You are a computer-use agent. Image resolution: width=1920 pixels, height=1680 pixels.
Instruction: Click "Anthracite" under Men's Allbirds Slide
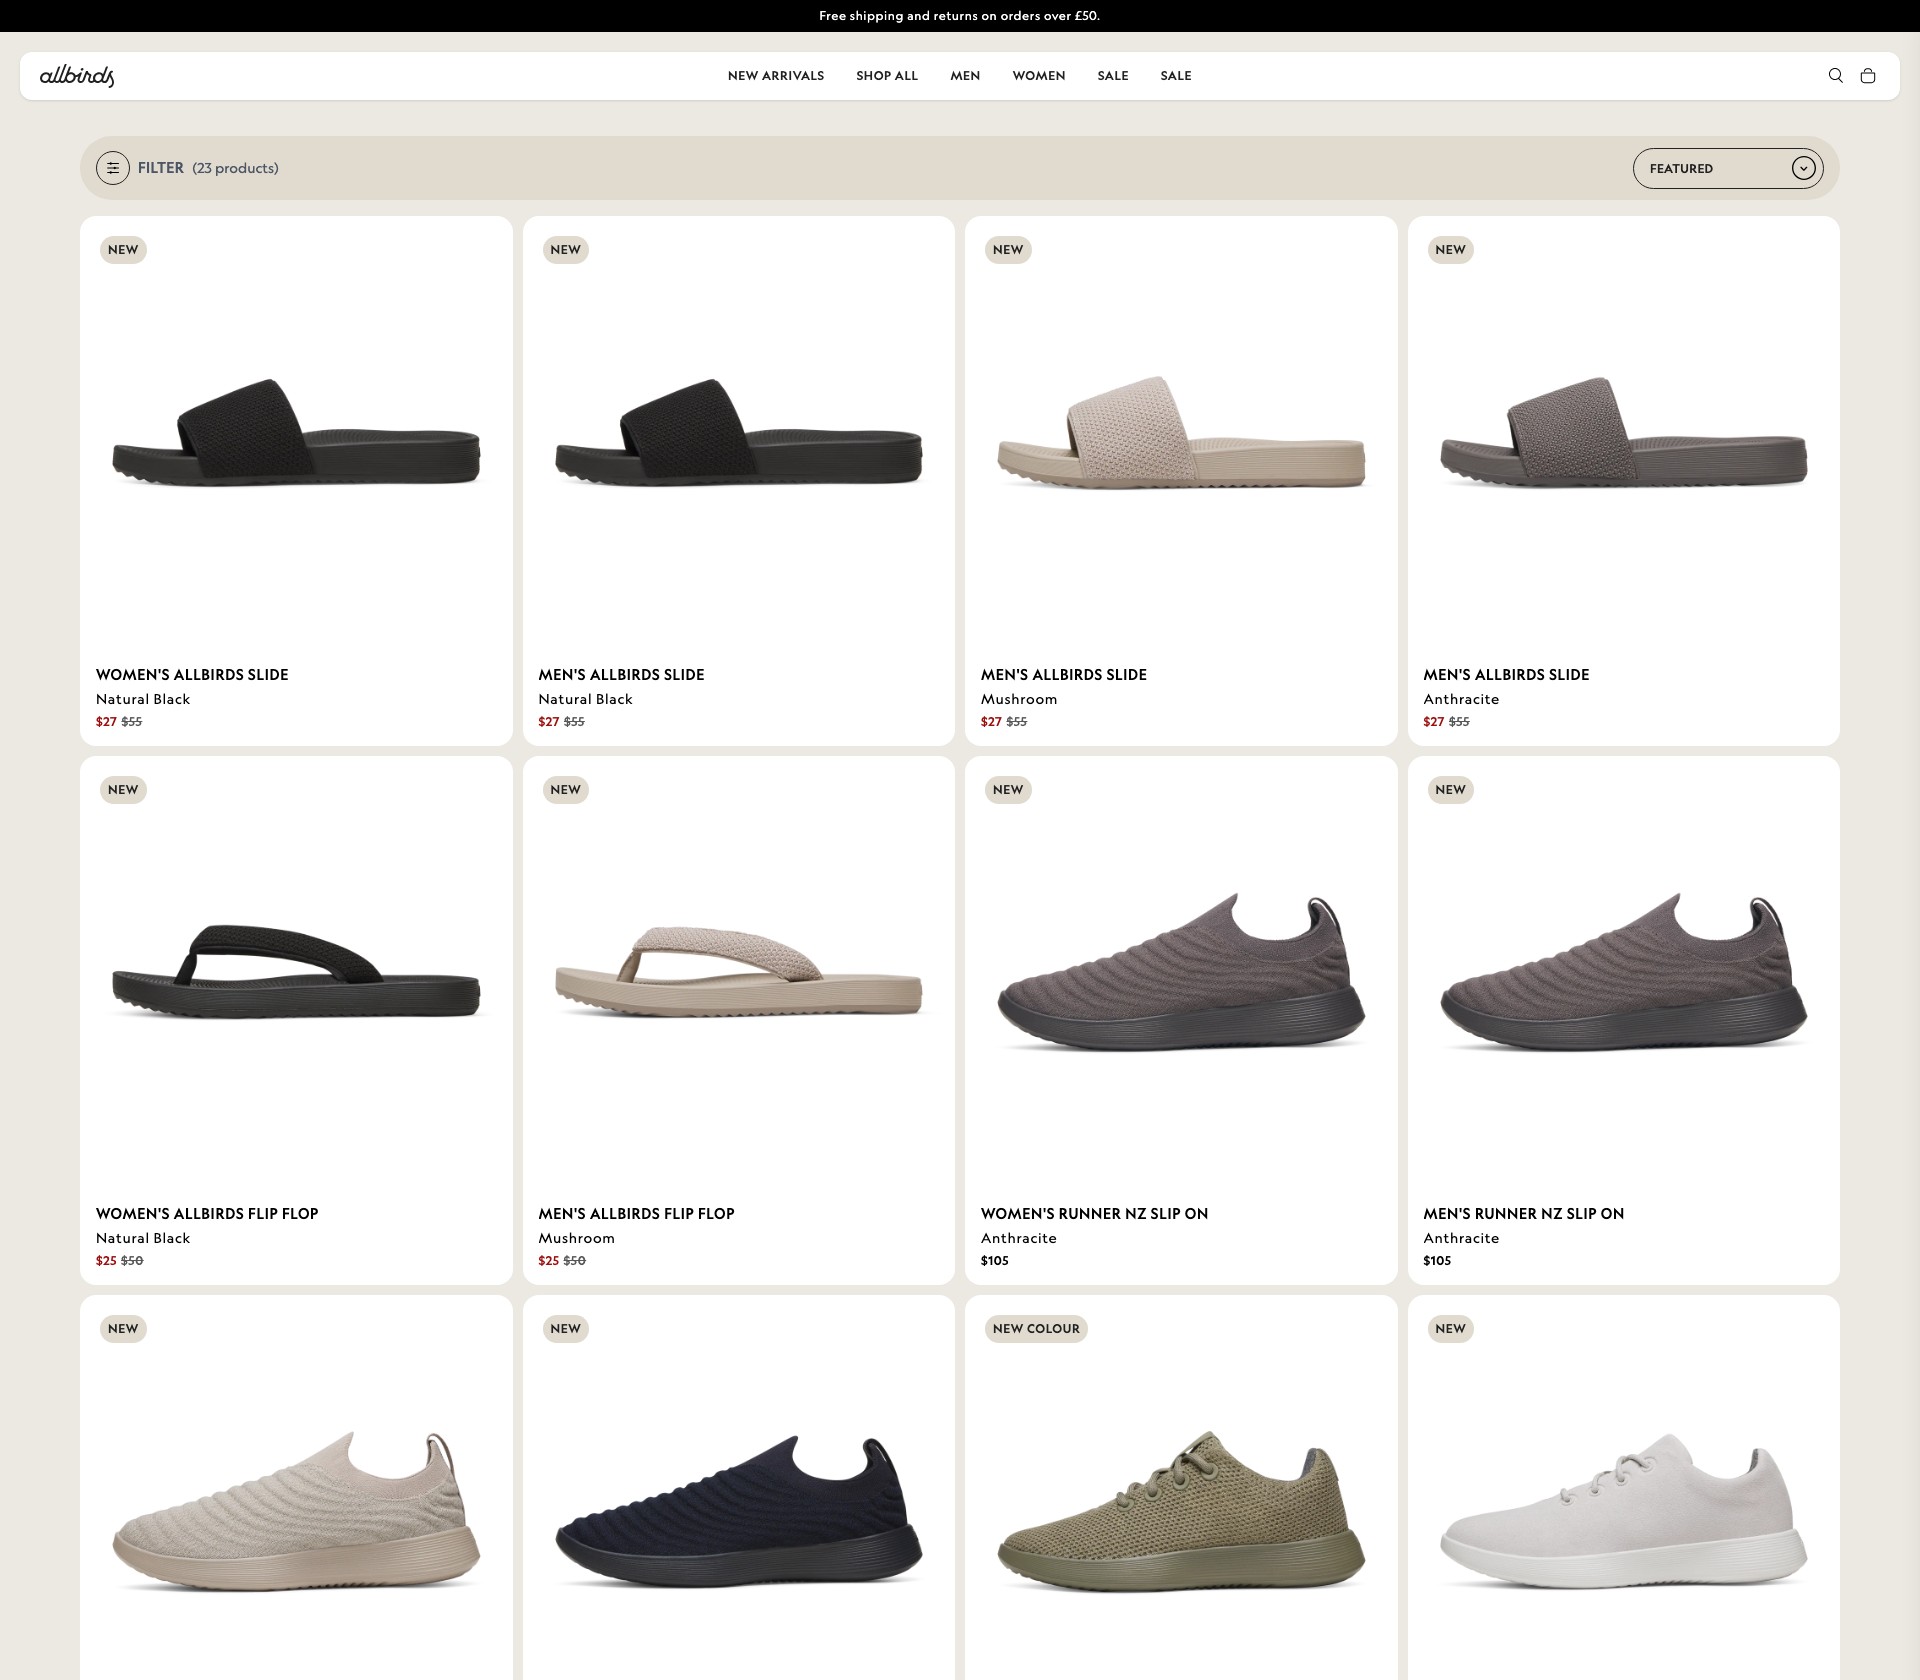1461,699
